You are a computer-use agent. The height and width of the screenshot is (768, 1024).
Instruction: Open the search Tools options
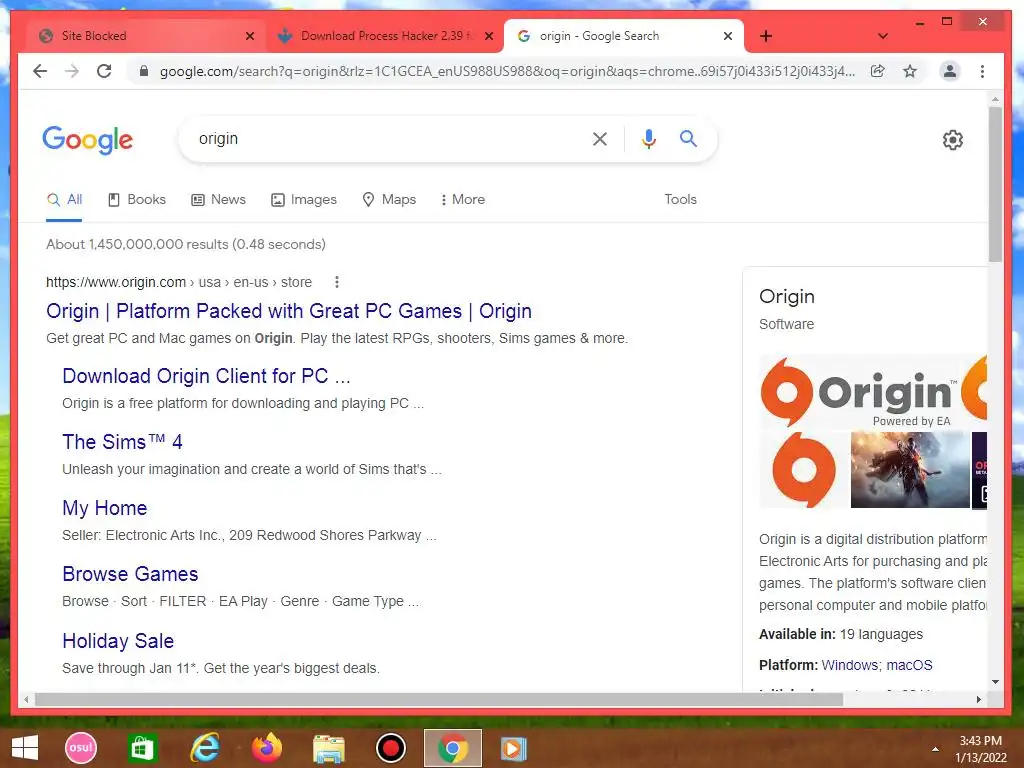pyautogui.click(x=680, y=200)
